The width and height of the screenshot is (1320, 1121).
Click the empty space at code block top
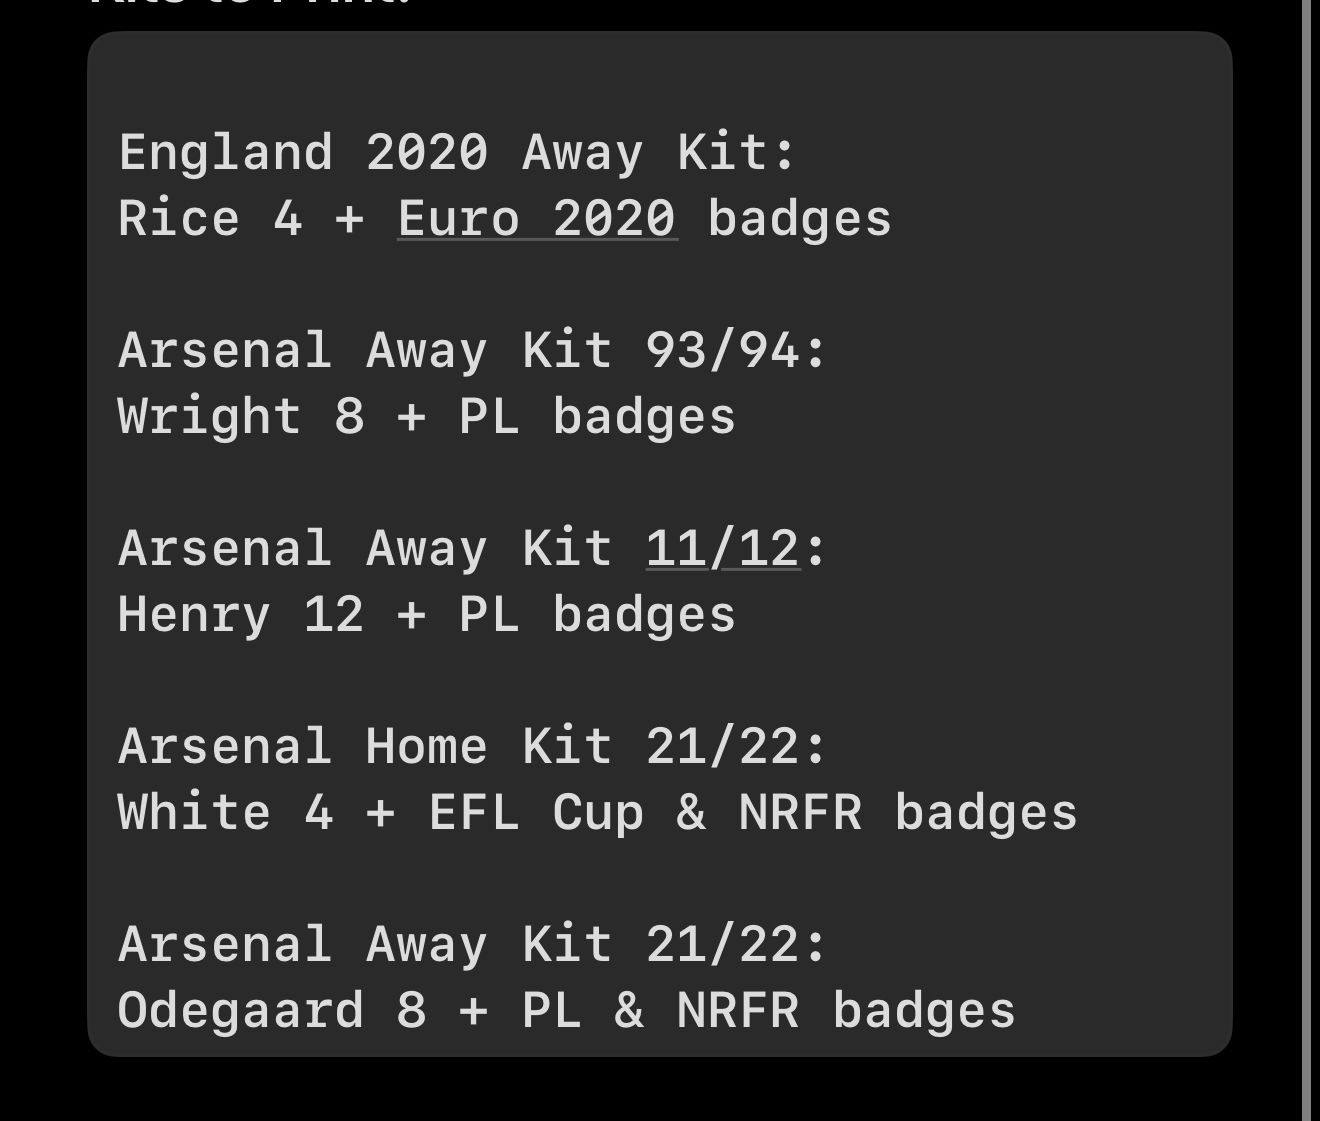click(660, 80)
